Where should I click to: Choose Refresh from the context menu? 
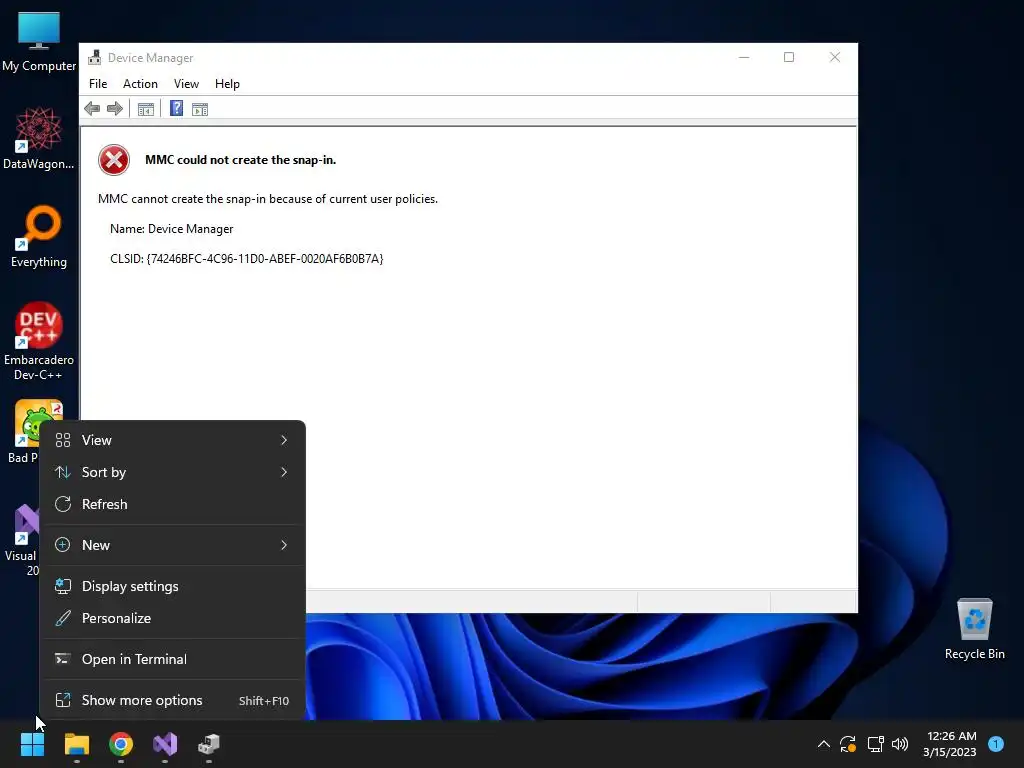click(172, 504)
